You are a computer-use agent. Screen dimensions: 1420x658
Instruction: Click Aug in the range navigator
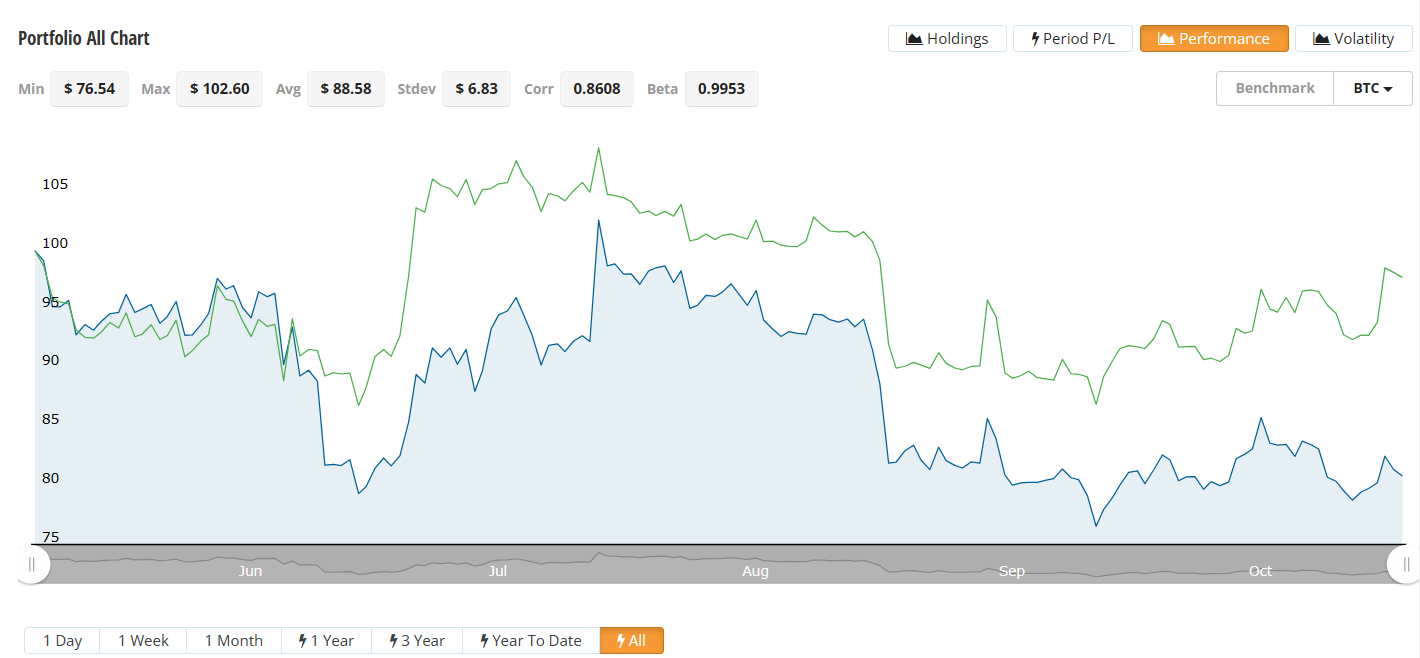(x=756, y=571)
